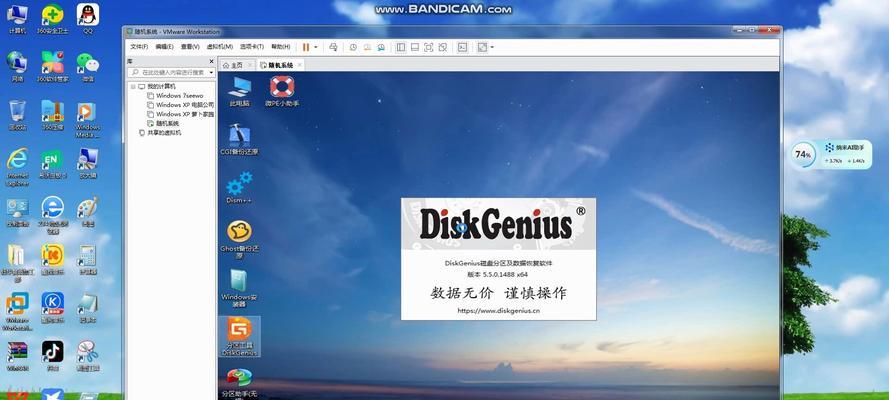Switch to the 主页 tab
889x400 pixels.
pyautogui.click(x=236, y=65)
